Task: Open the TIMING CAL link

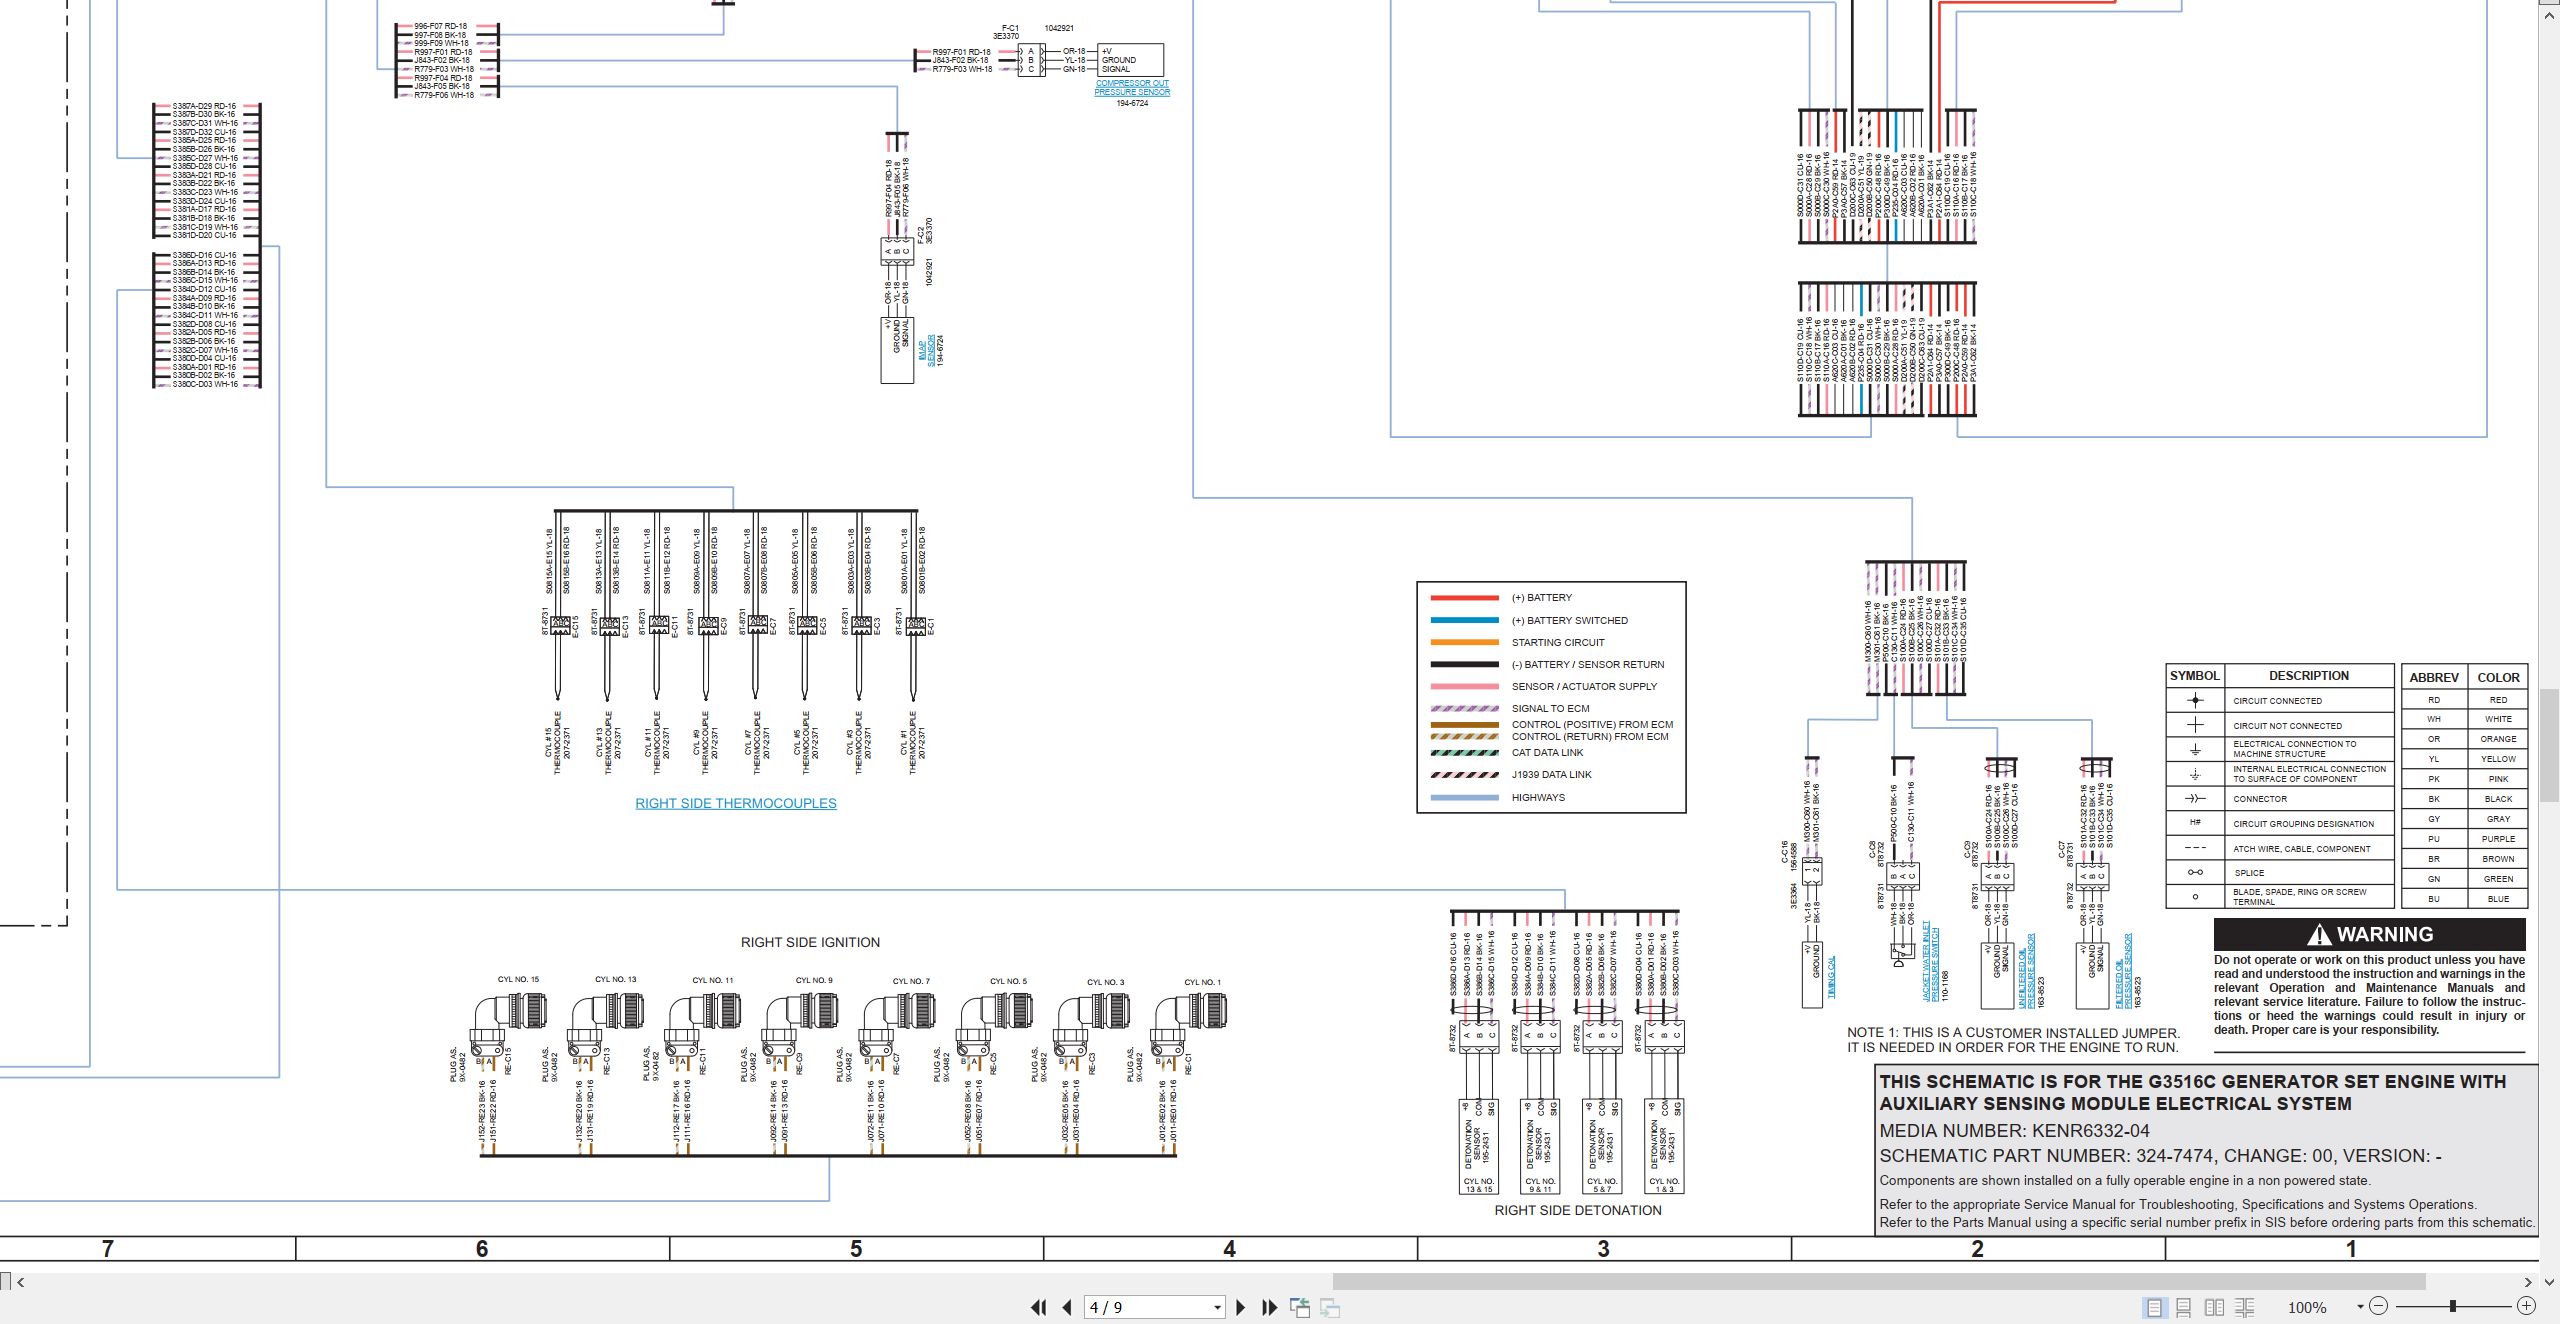Action: point(1831,976)
